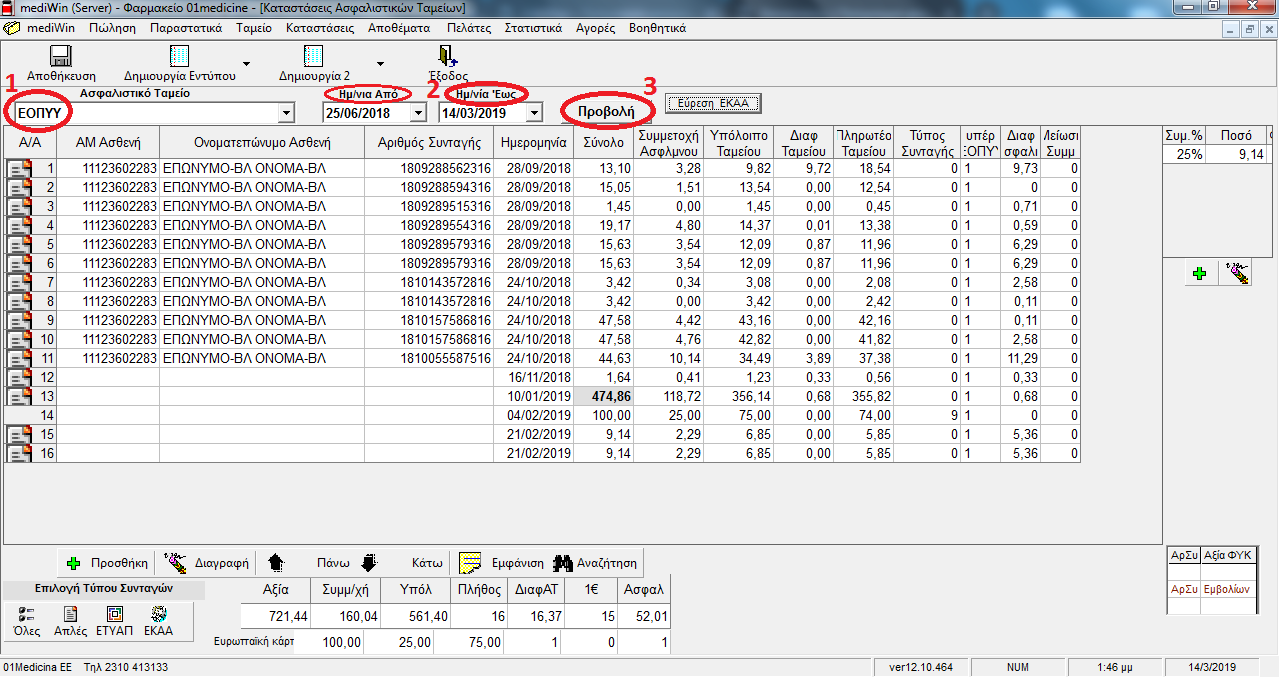The height and width of the screenshot is (677, 1279).
Task: Click the mediWin menu item
Action: point(50,28)
